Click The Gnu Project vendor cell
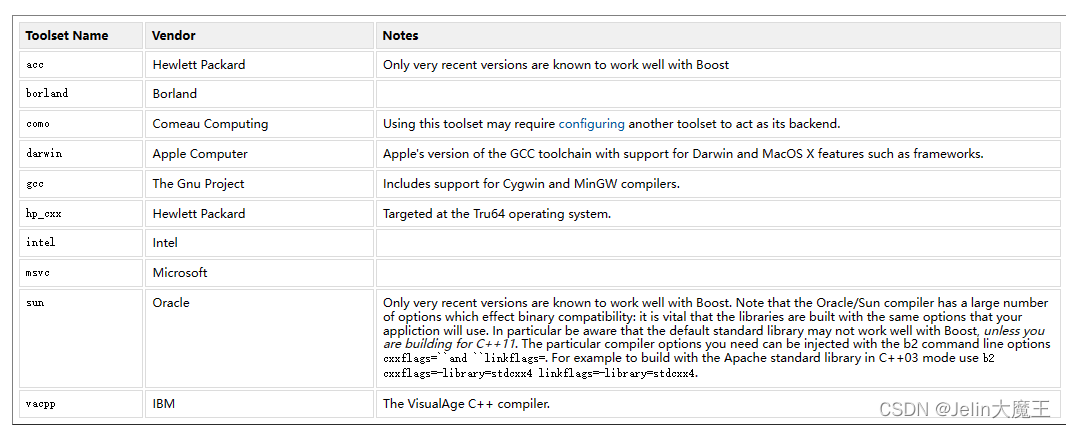This screenshot has height=428, width=1066. click(x=259, y=183)
